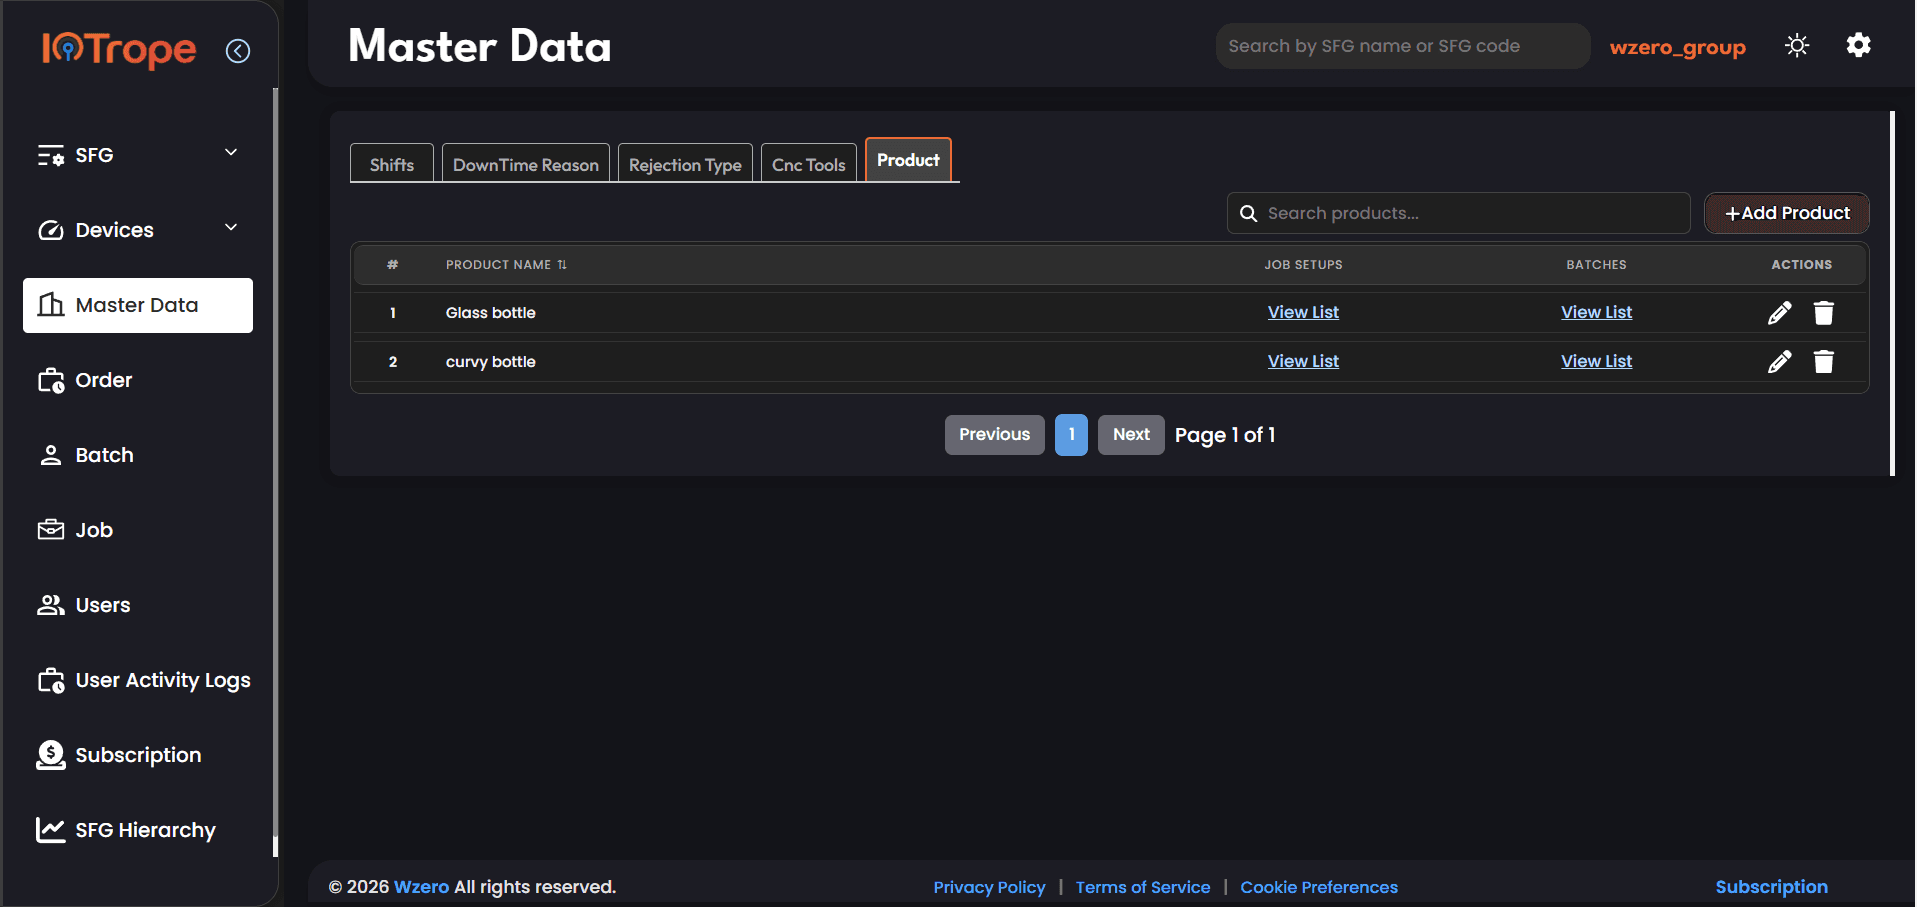
Task: Focus the Search products field
Action: (1459, 213)
